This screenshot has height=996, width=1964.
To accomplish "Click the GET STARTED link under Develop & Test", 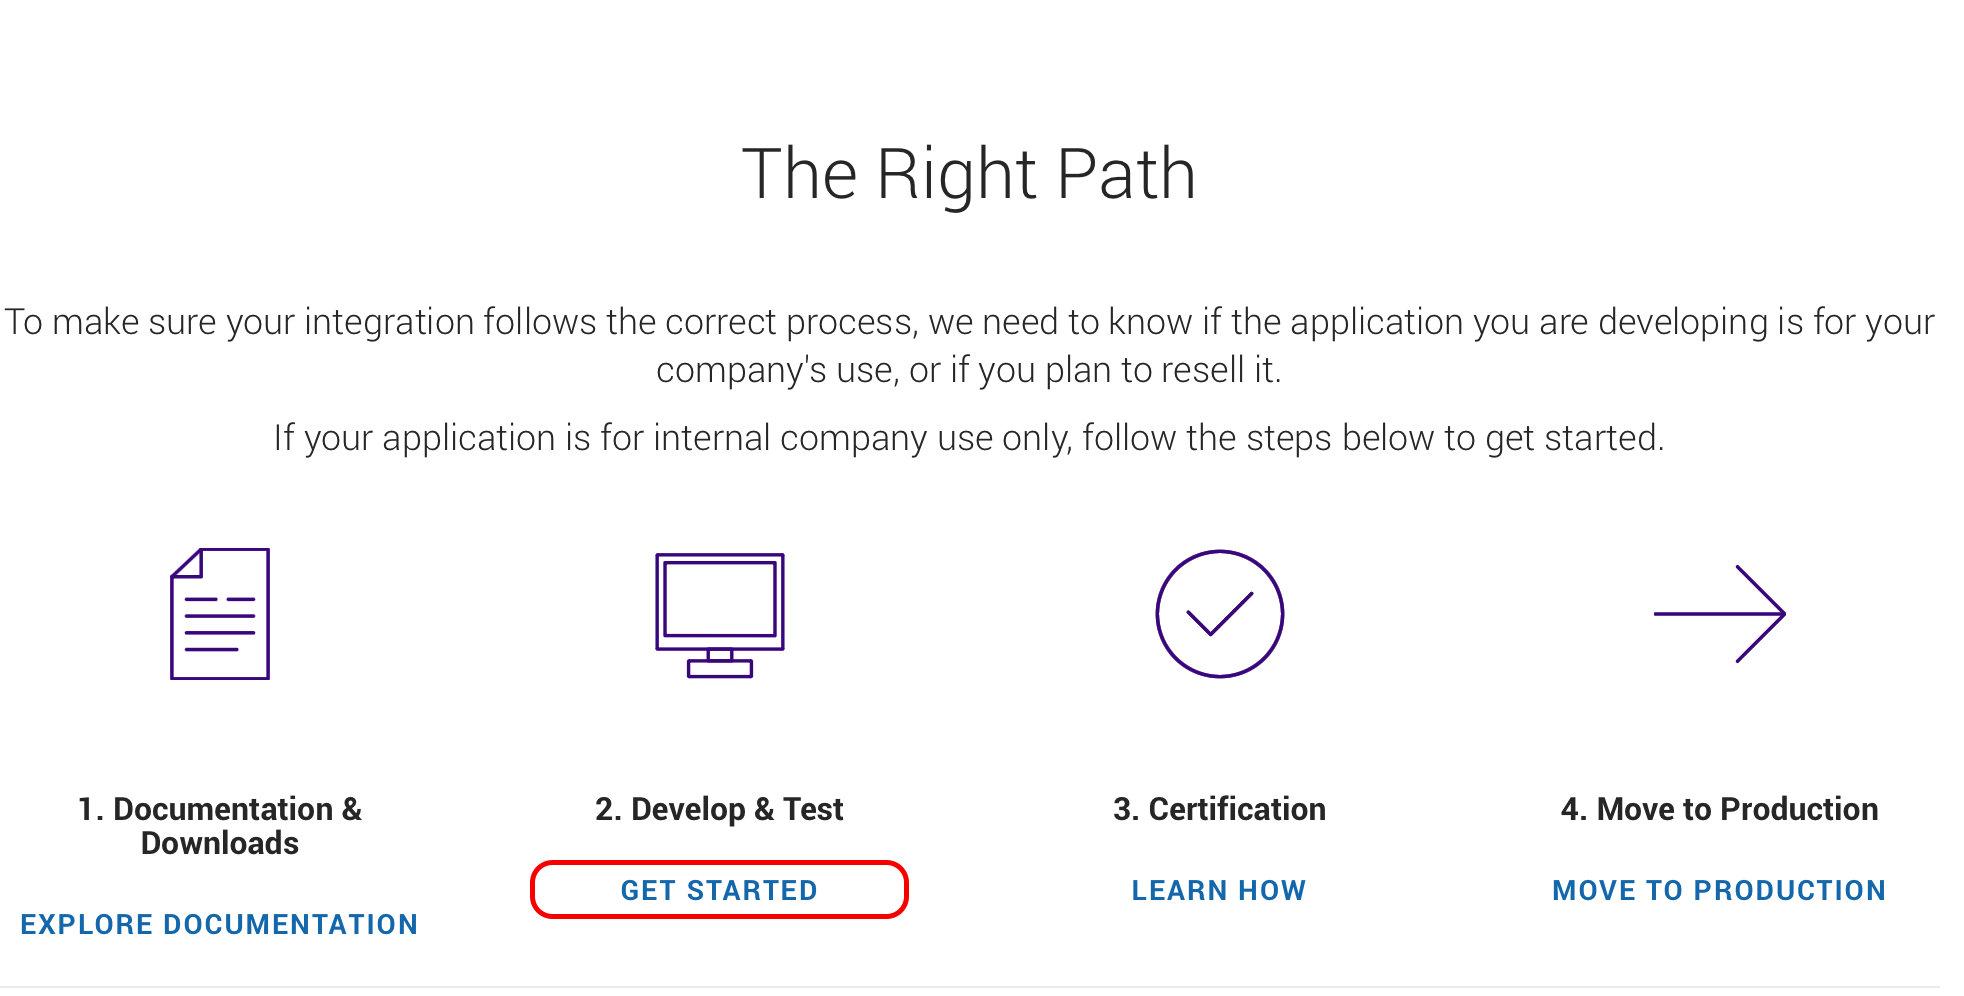I will point(718,890).
